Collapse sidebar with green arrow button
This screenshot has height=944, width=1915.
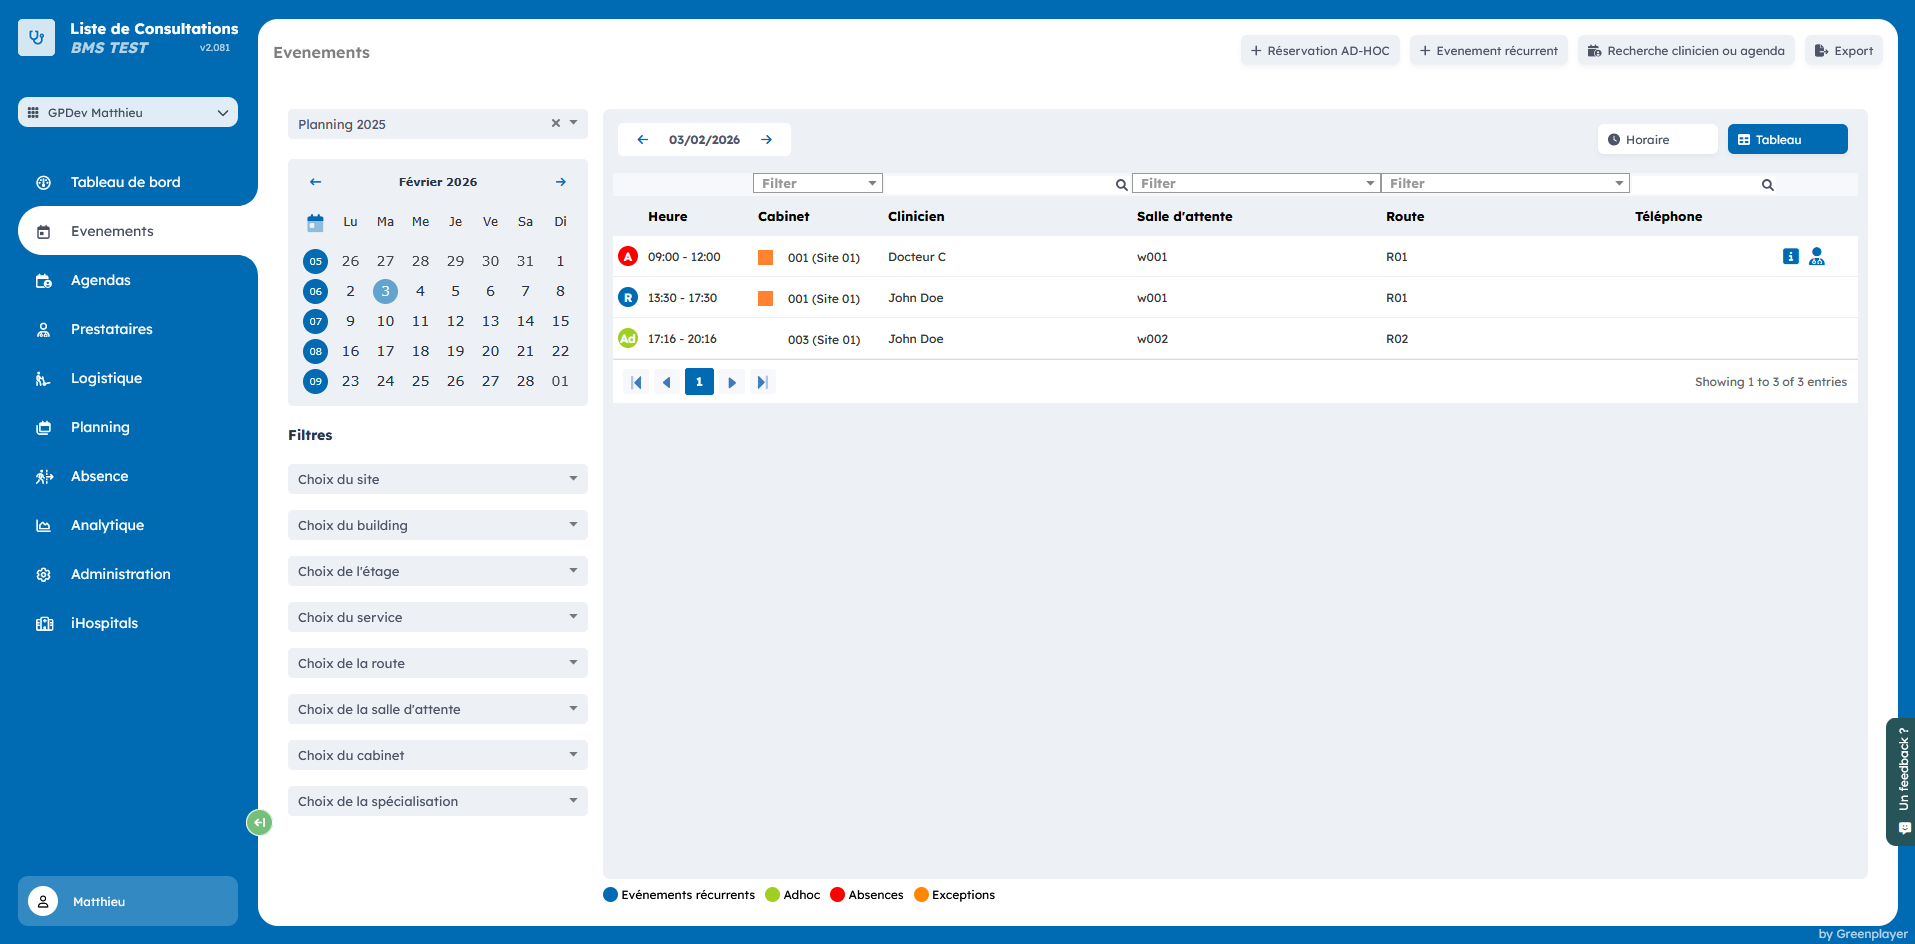pos(259,822)
